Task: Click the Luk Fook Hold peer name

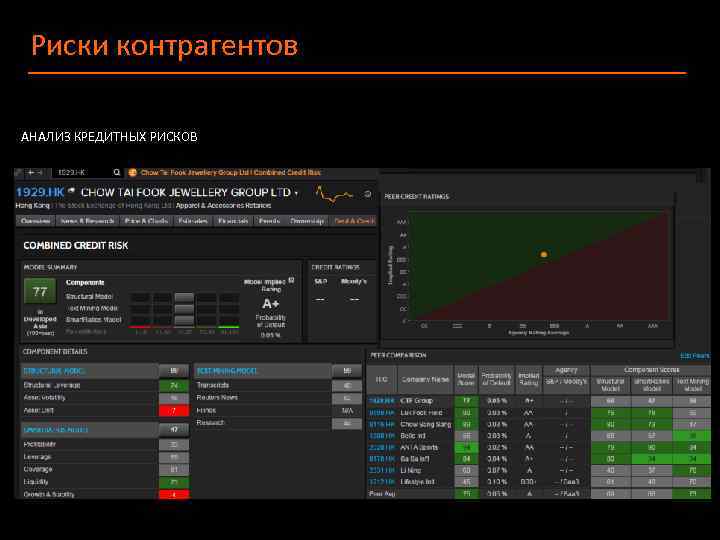Action: coord(421,413)
